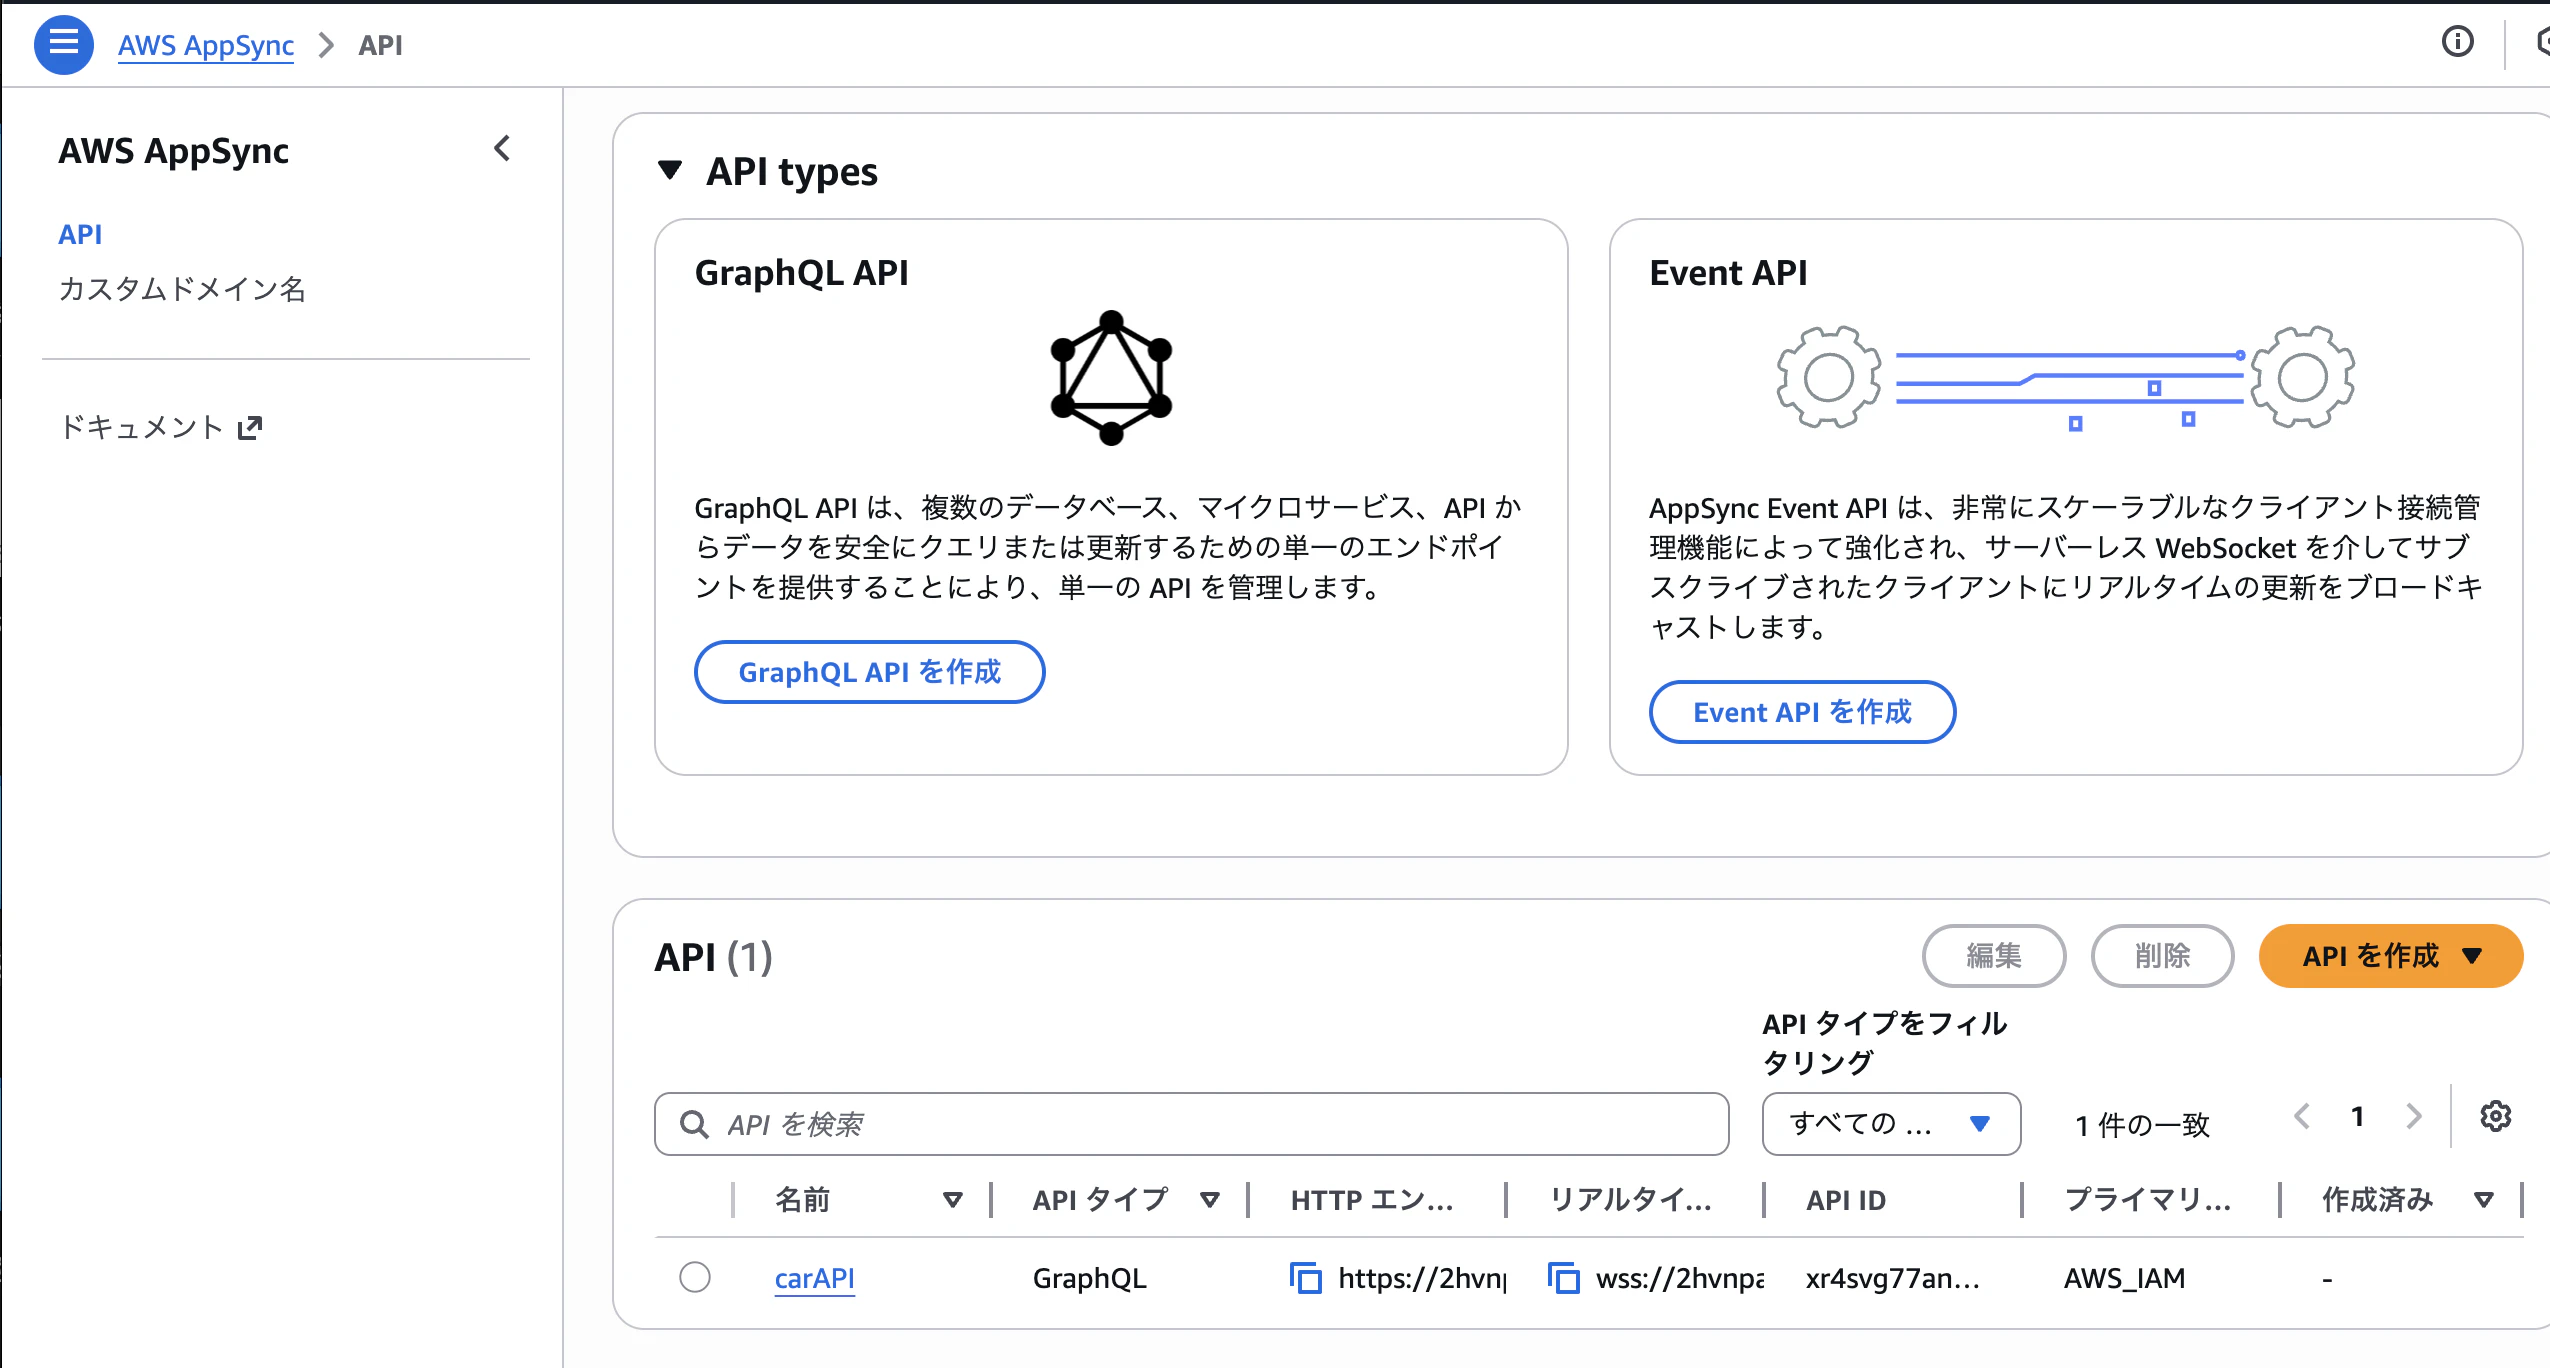Open カスタムドメイン名 in side navigation
The image size is (2550, 1368).
point(182,289)
